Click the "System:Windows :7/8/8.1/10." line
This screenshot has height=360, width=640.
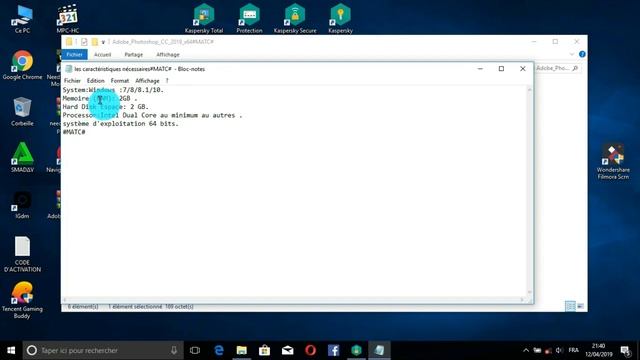pyautogui.click(x=113, y=90)
